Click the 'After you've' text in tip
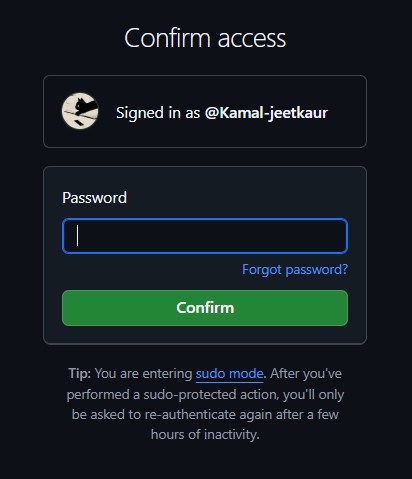The height and width of the screenshot is (479, 412). [306, 373]
